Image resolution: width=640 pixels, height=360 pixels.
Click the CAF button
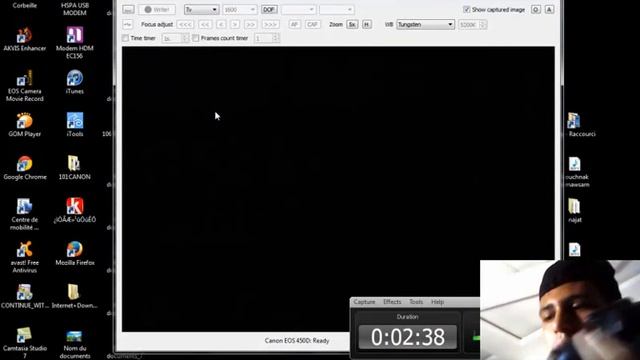[x=312, y=24]
